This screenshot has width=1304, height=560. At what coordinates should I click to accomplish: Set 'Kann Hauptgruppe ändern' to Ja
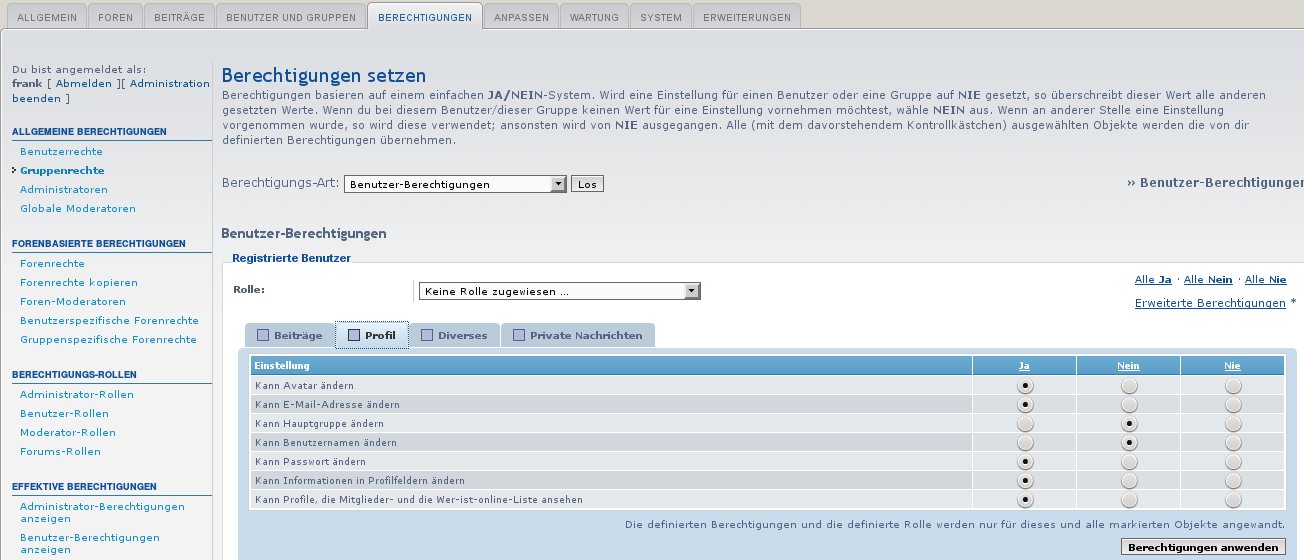point(1025,424)
